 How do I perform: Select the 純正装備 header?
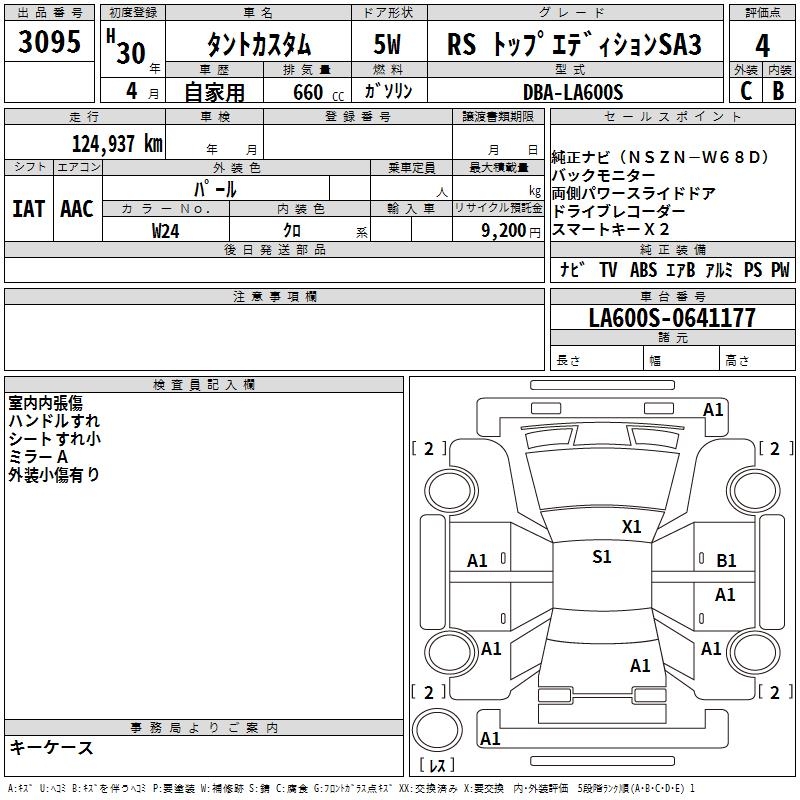tap(672, 249)
